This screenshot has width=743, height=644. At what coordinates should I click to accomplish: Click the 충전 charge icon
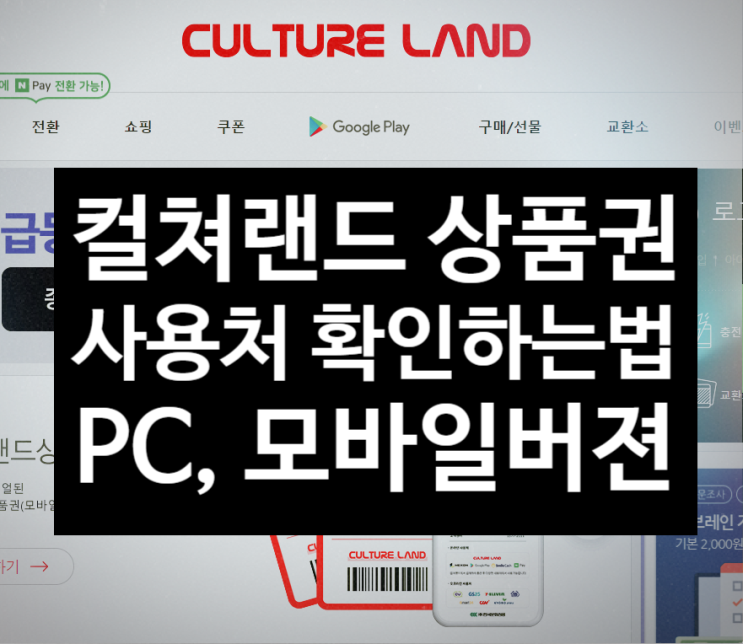704,330
